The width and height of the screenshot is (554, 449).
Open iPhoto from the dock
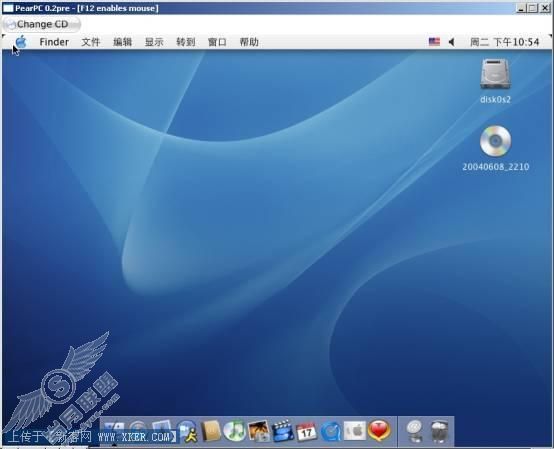259,431
